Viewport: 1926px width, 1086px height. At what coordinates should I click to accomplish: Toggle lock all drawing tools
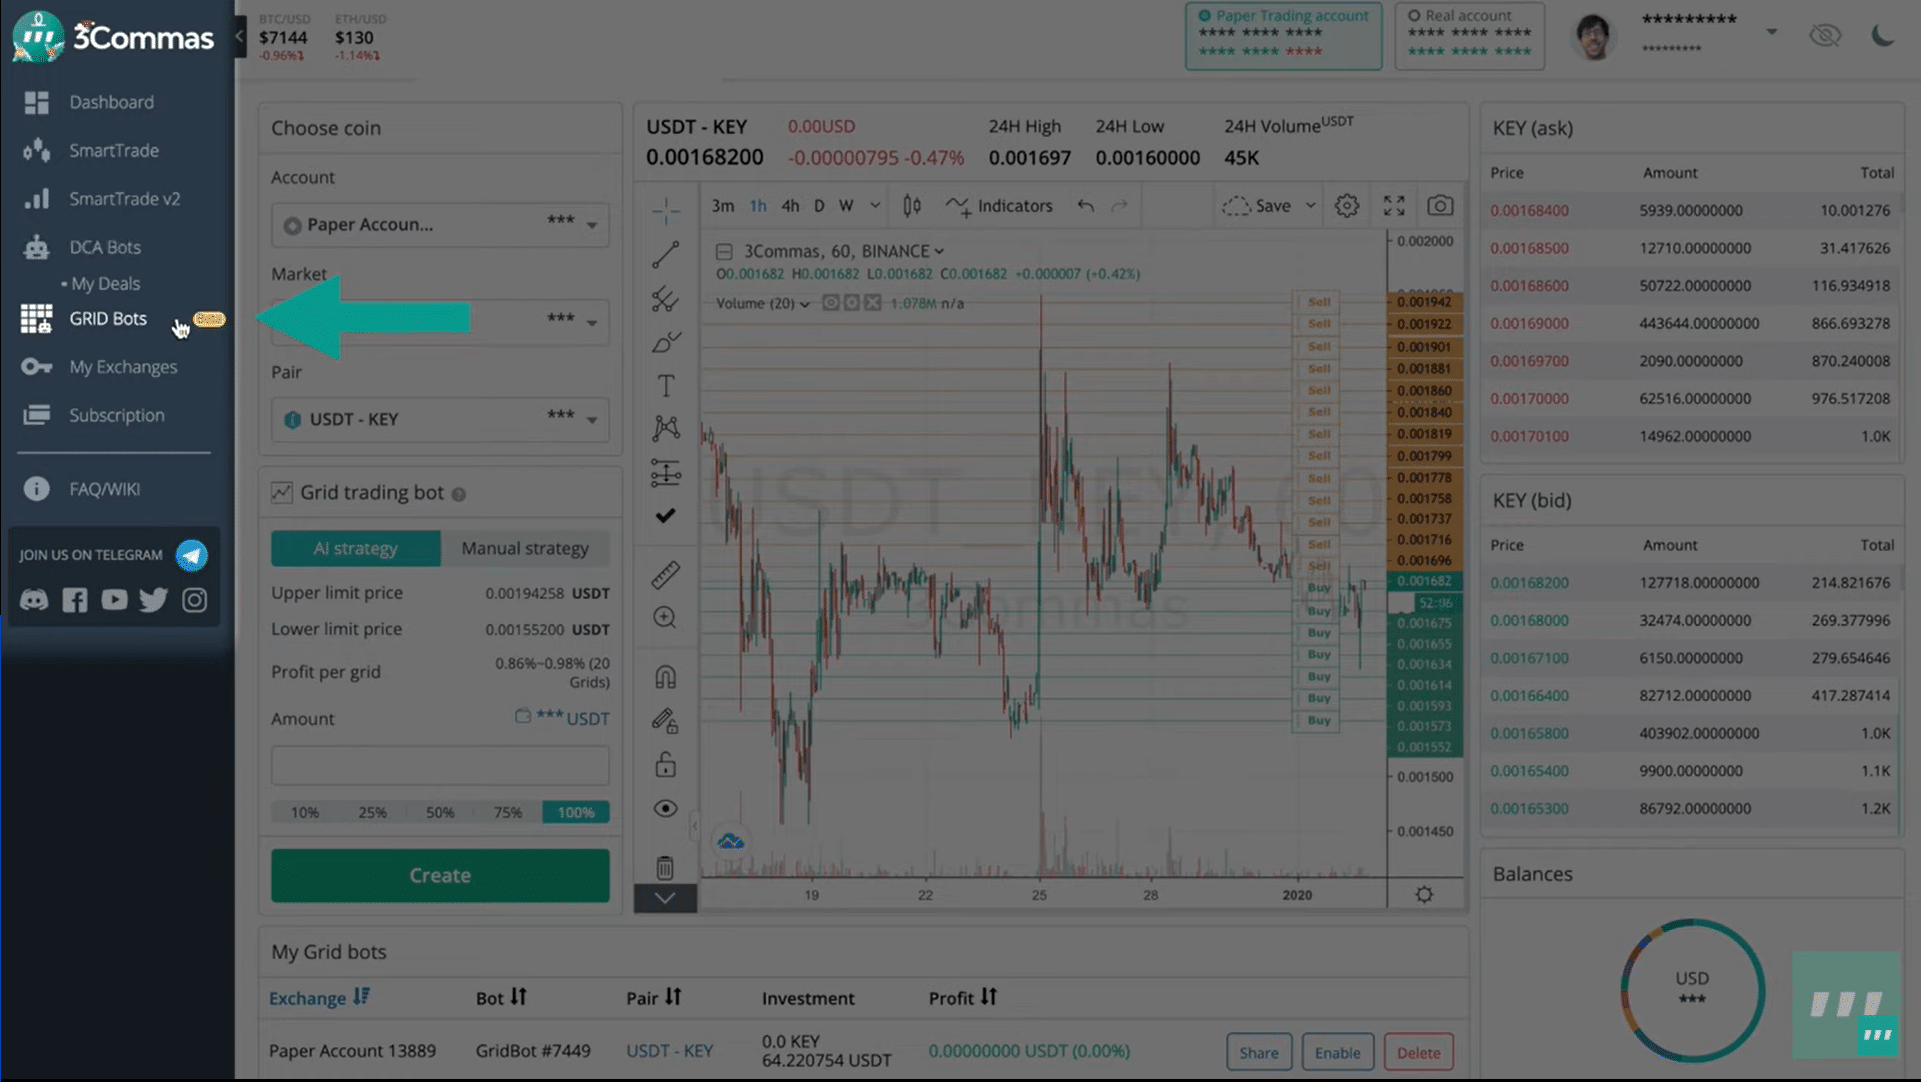click(x=666, y=767)
